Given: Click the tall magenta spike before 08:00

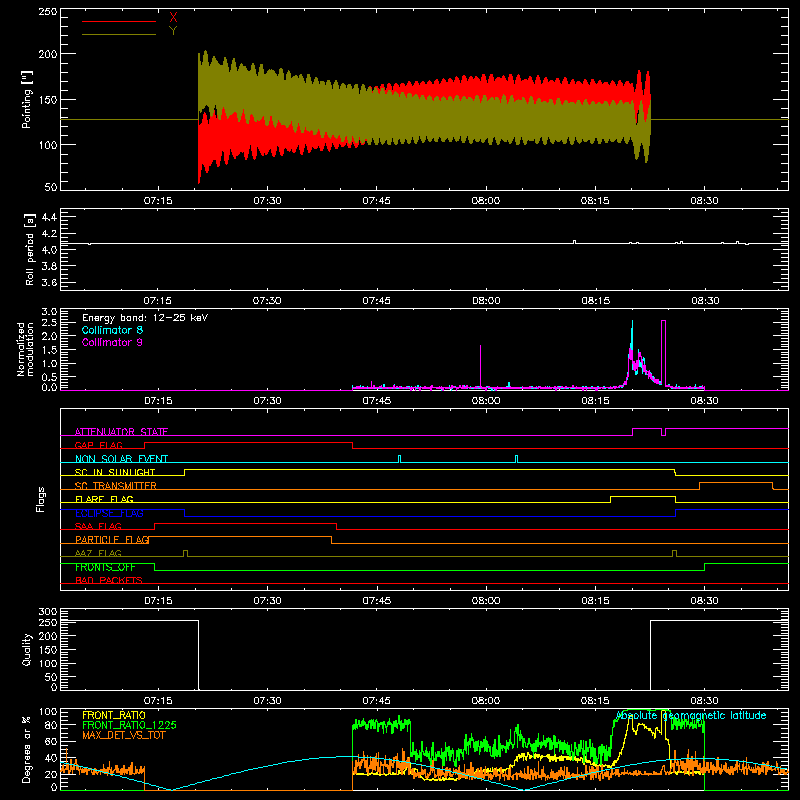Looking at the screenshot, I should click(x=480, y=366).
